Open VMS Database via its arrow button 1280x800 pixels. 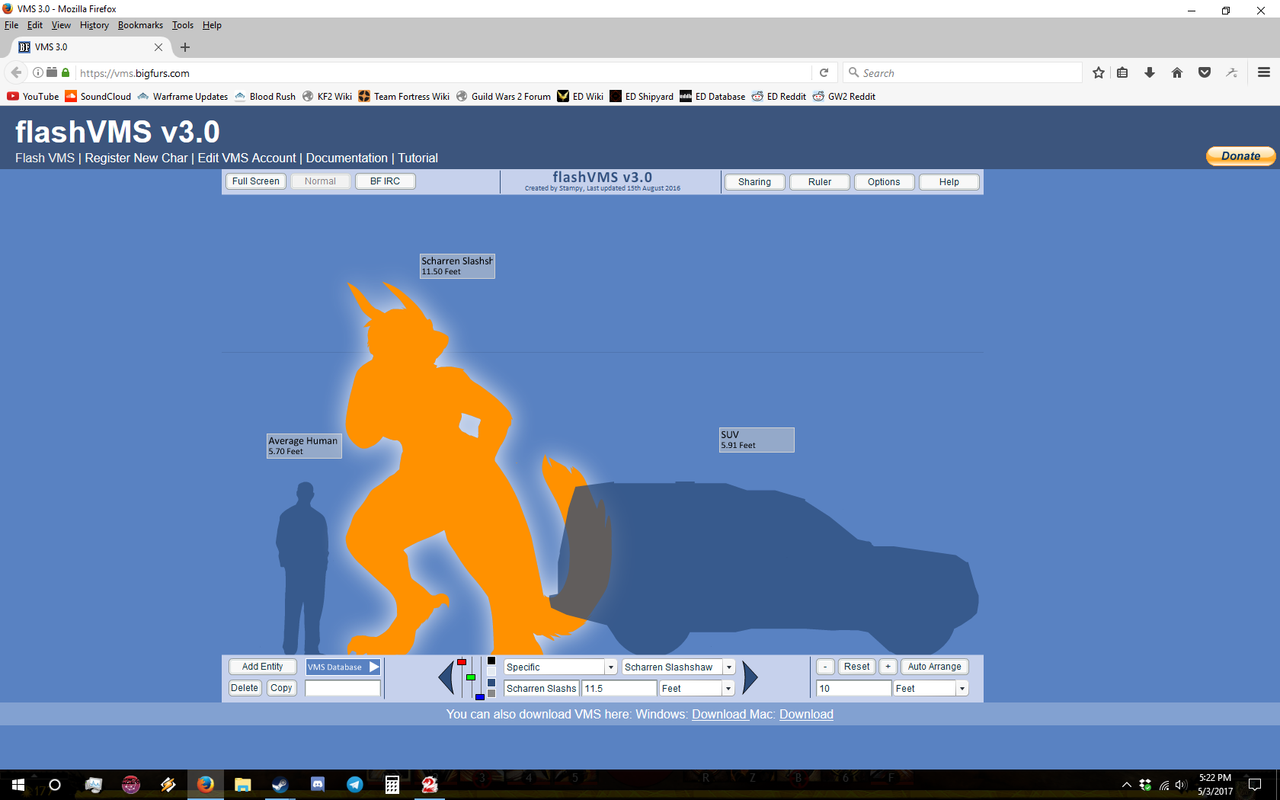click(x=376, y=666)
